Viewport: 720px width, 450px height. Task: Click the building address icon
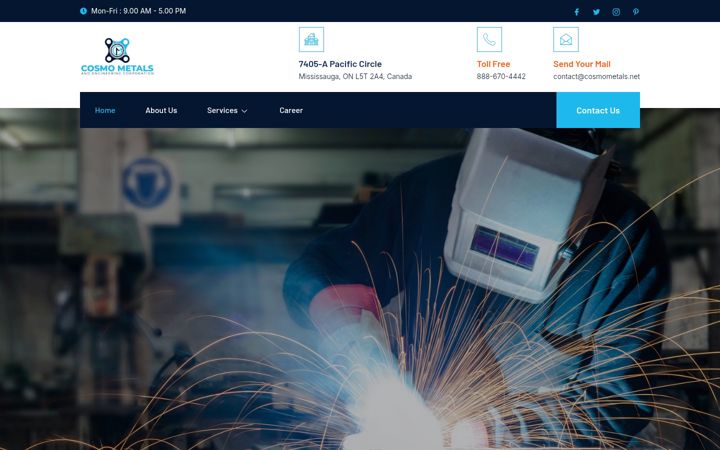click(x=311, y=39)
